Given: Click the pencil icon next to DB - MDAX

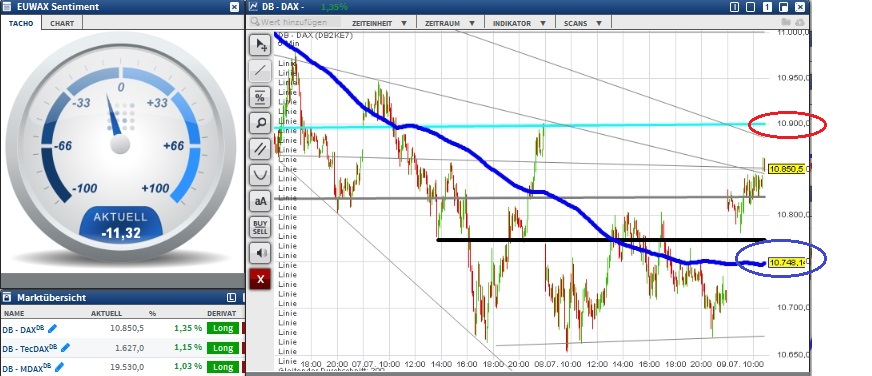Looking at the screenshot, I should [59, 367].
